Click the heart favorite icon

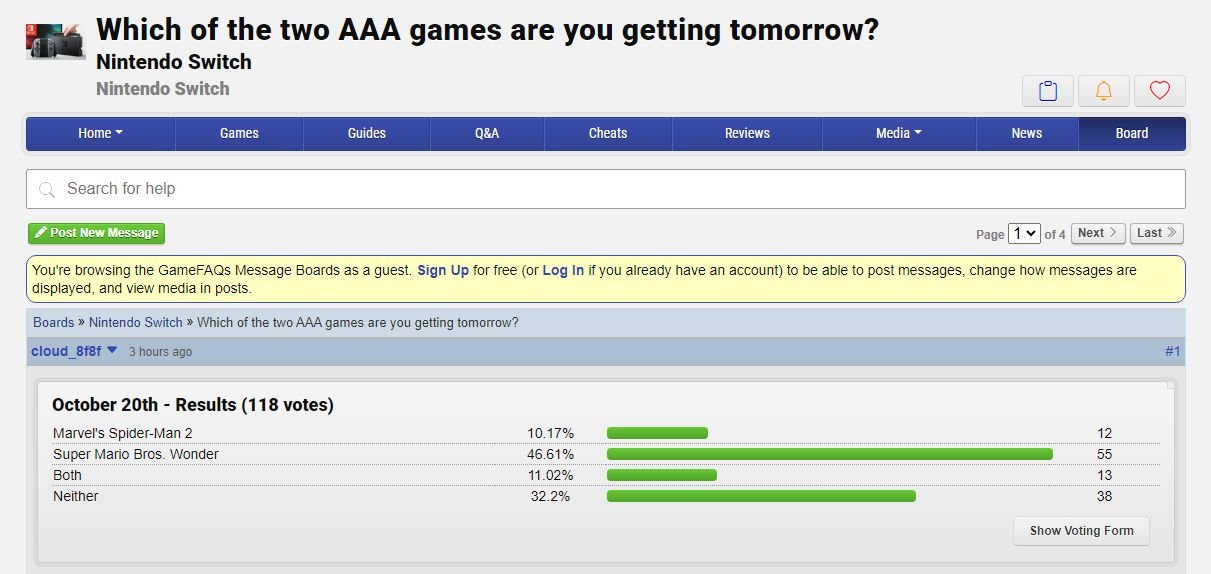pos(1159,91)
